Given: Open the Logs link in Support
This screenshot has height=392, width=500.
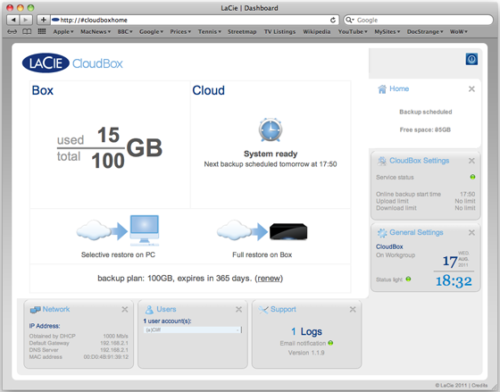Looking at the screenshot, I should [307, 332].
